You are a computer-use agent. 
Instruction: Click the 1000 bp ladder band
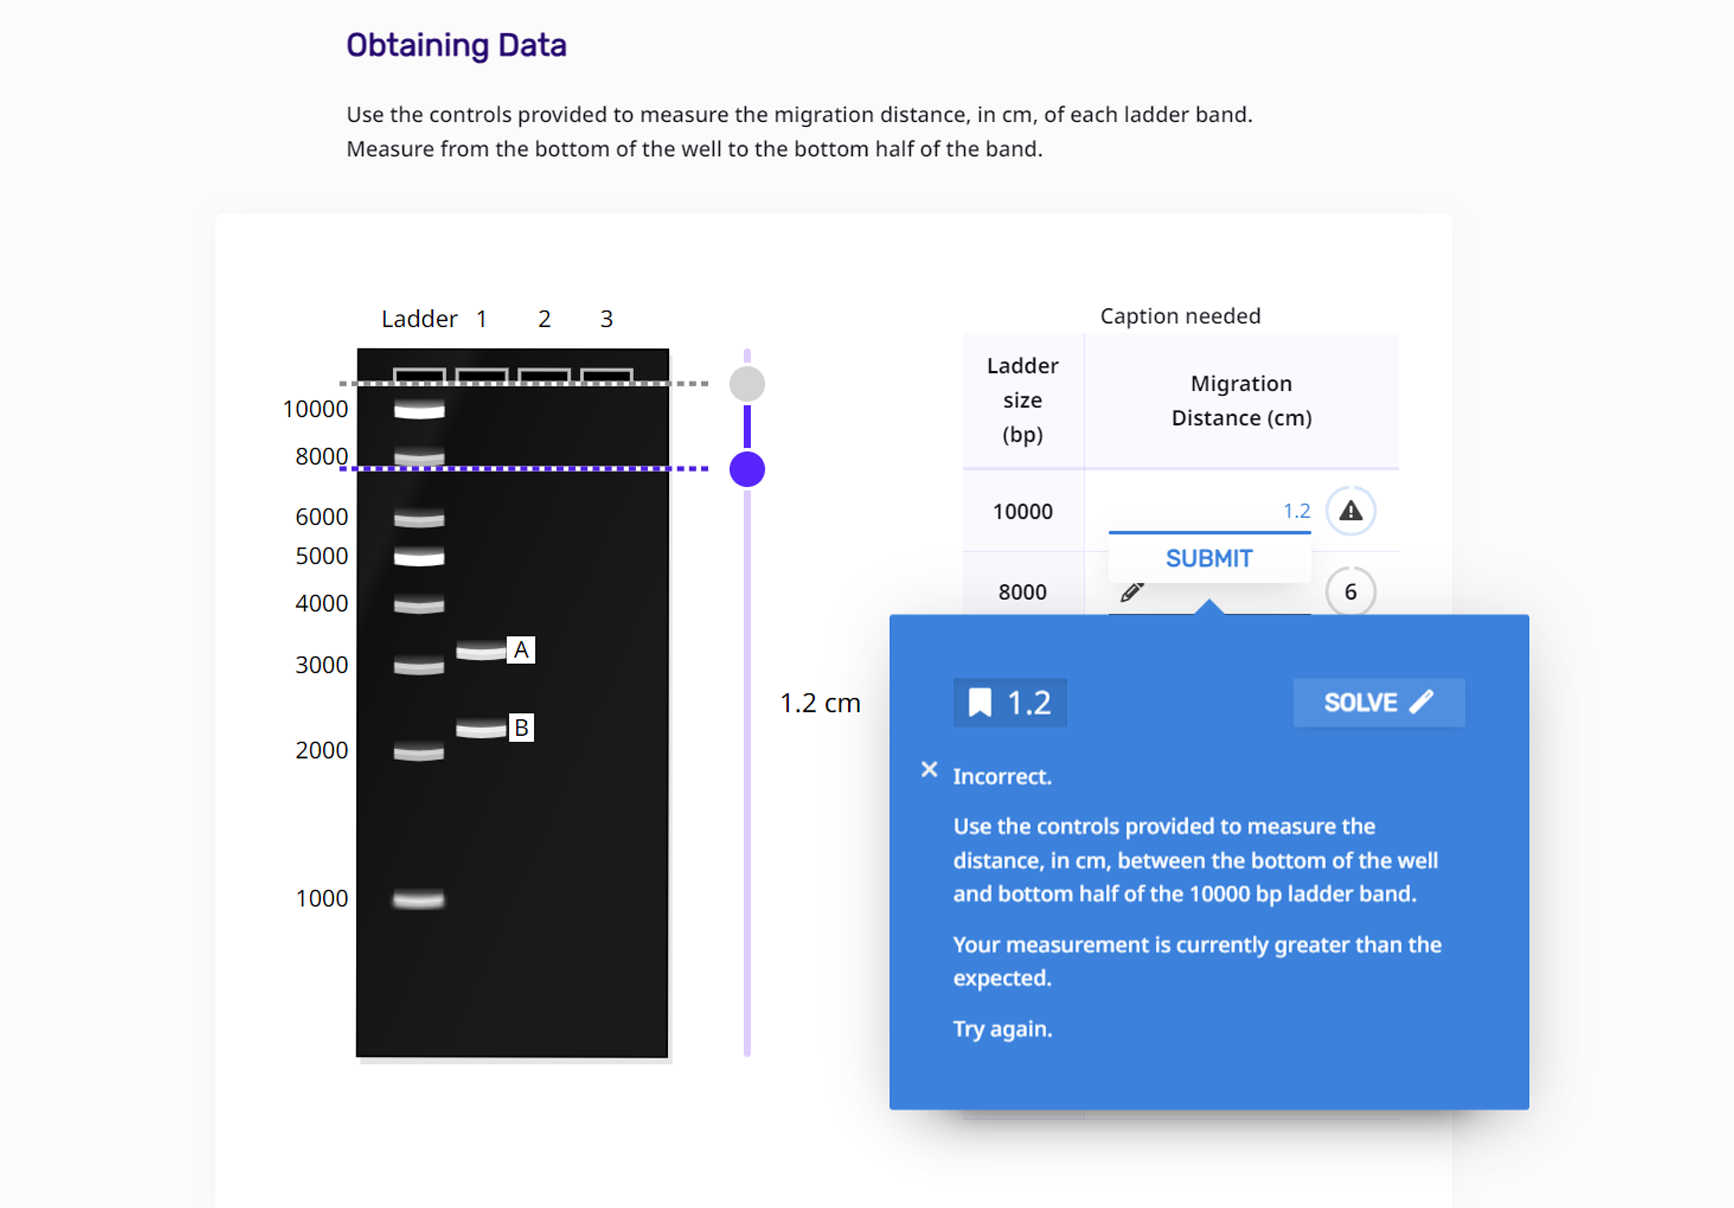click(x=419, y=899)
